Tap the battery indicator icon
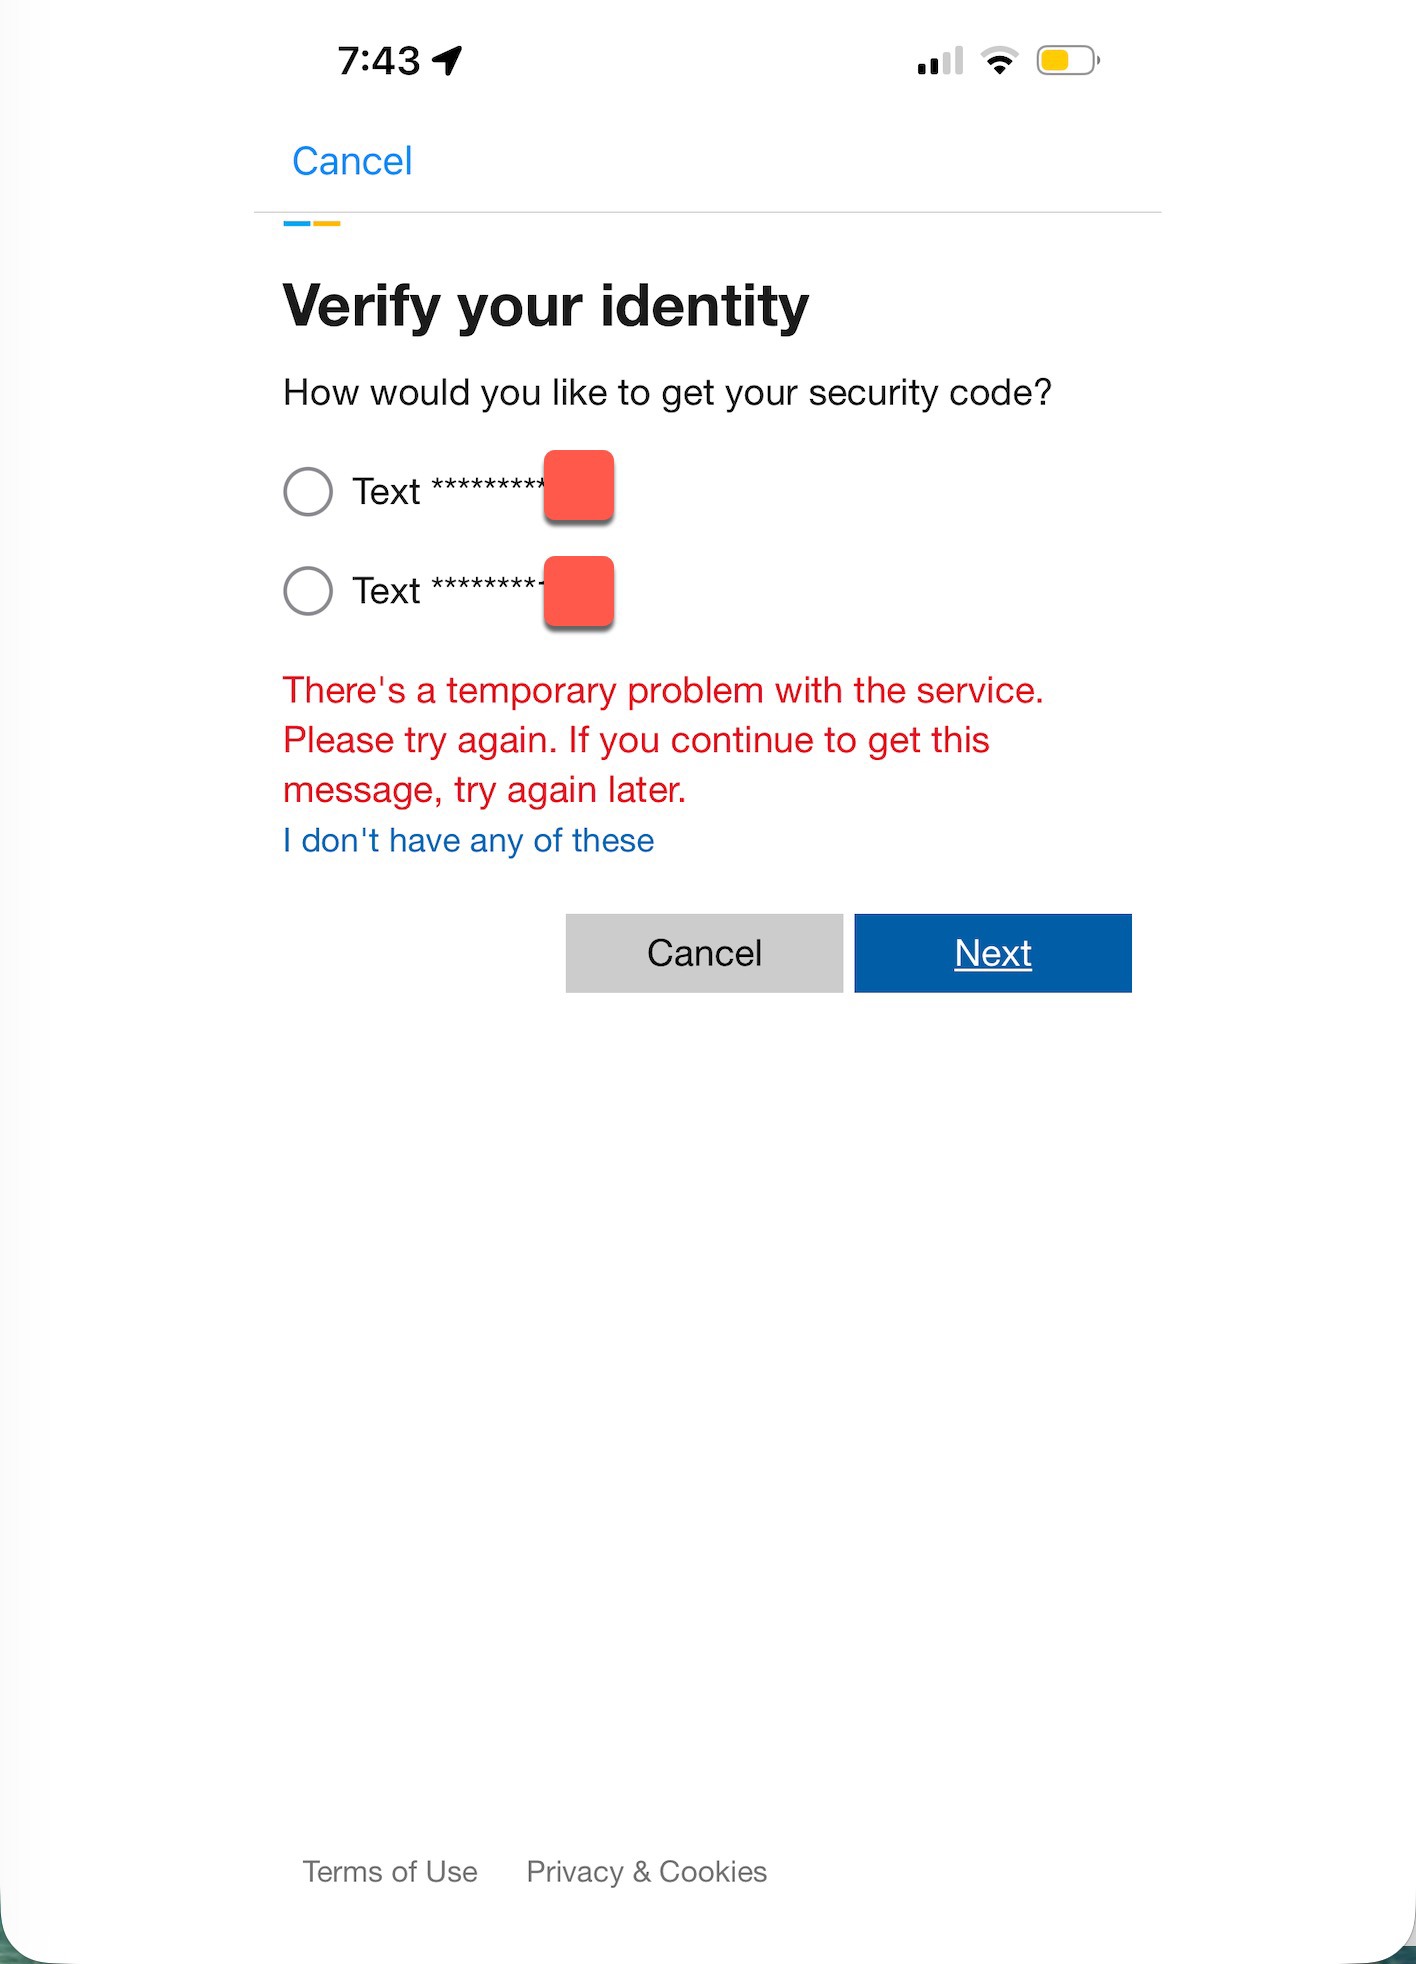1416x1964 pixels. click(x=1066, y=60)
